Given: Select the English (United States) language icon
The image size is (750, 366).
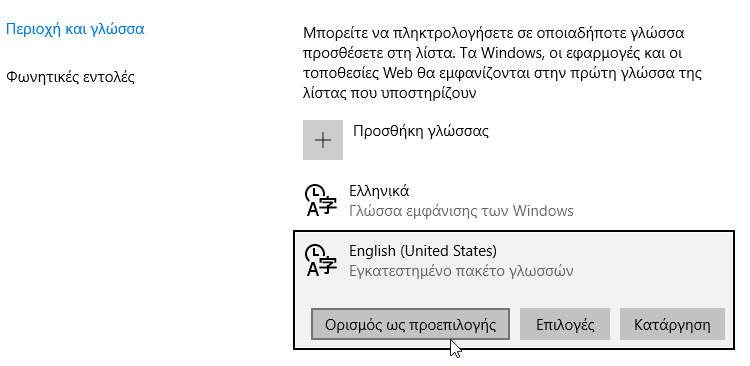Looking at the screenshot, I should pyautogui.click(x=320, y=260).
